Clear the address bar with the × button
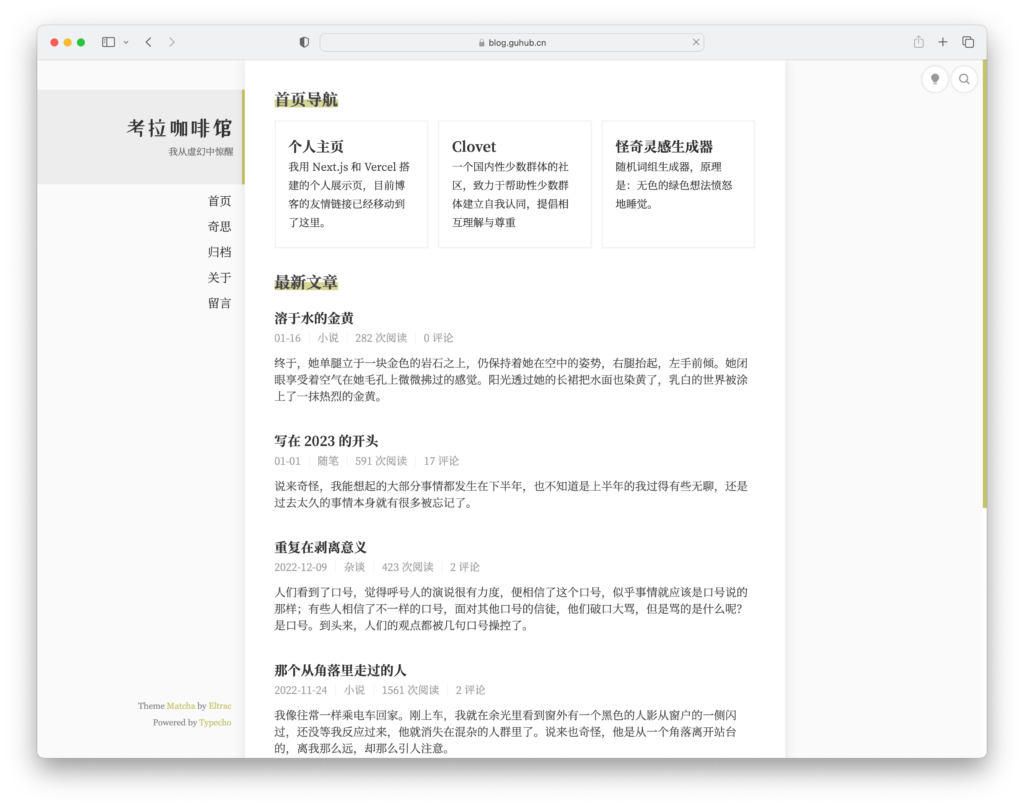Screen dimensions: 1024x807 [x=696, y=42]
